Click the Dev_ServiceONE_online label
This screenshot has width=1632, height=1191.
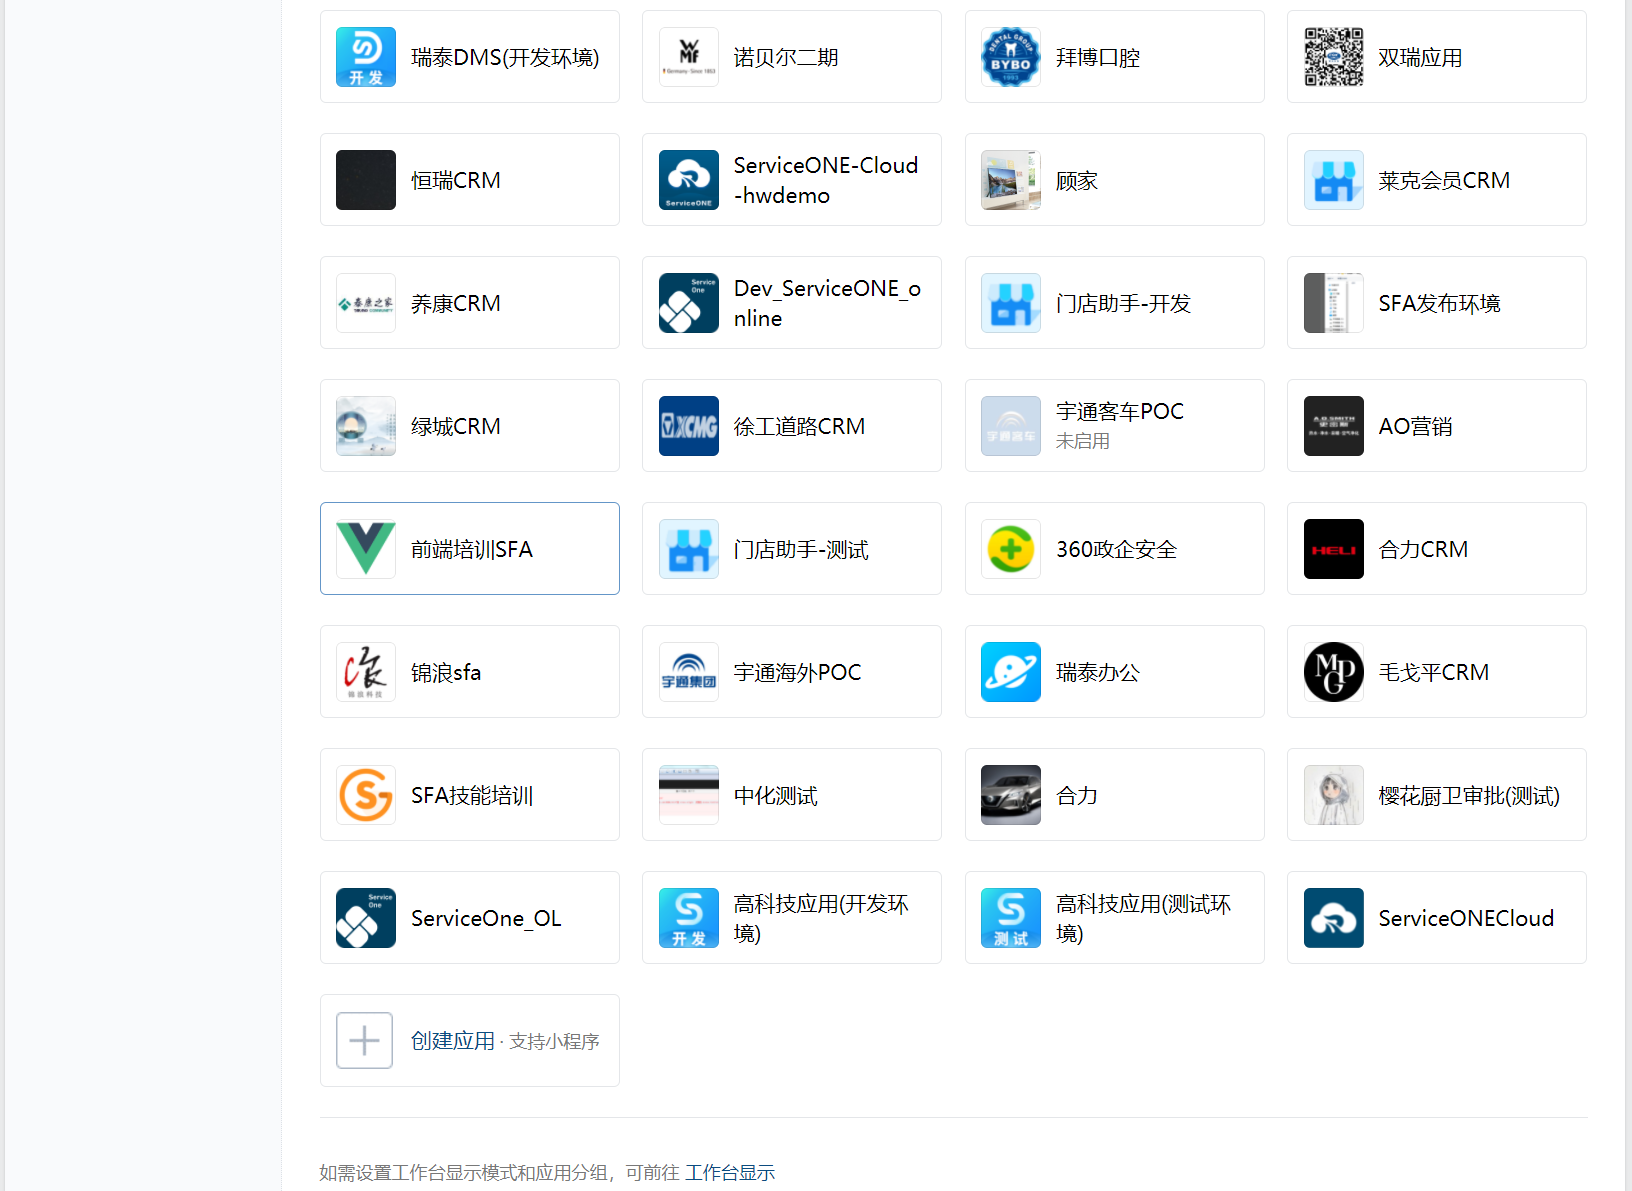click(x=828, y=303)
